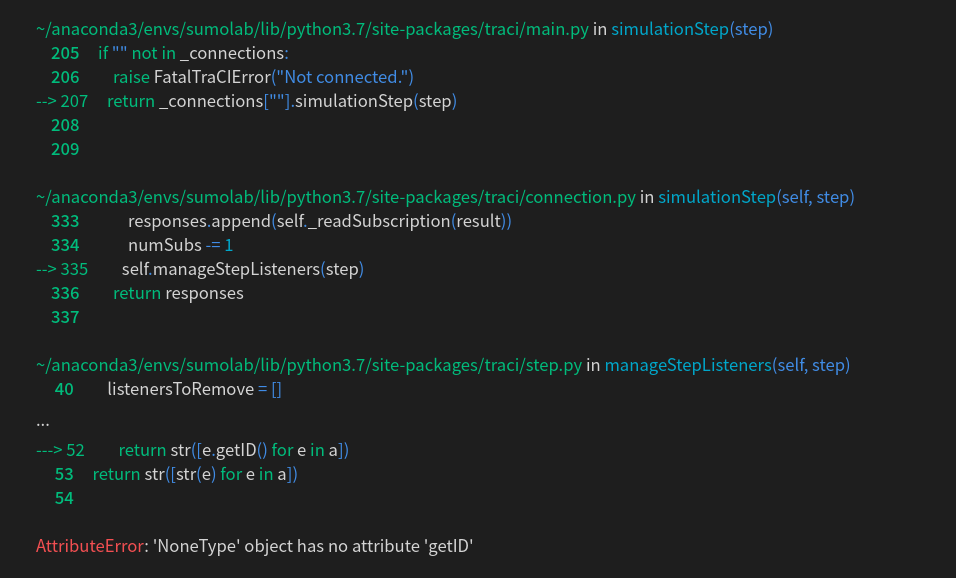Screen dimensions: 956x578
Task: Click the 'NoneType' object error message
Action: coord(313,546)
